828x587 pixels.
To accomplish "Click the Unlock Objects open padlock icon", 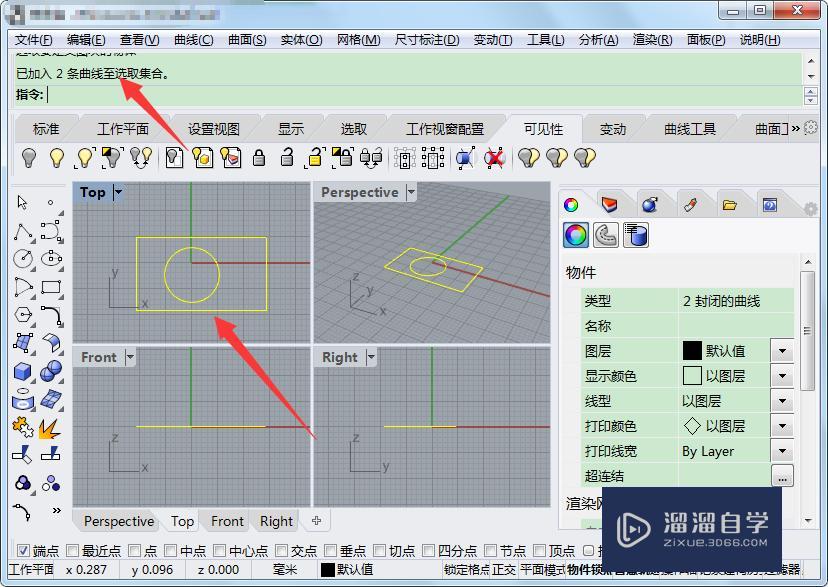I will click(287, 157).
